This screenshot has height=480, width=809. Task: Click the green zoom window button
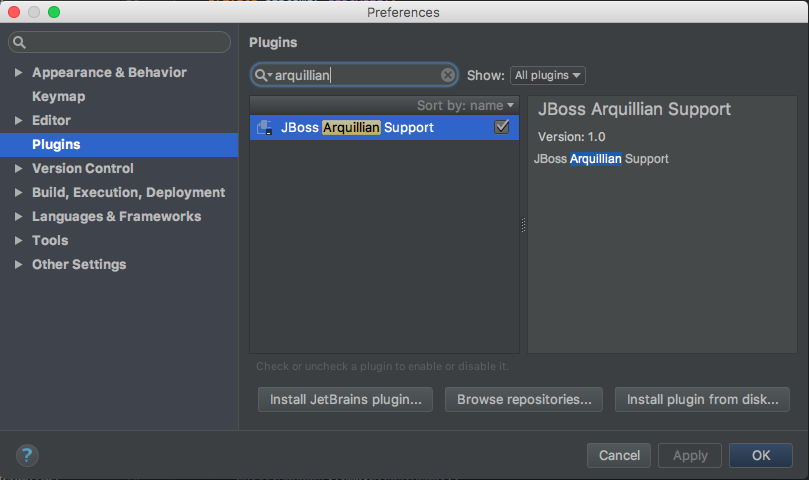click(x=54, y=12)
